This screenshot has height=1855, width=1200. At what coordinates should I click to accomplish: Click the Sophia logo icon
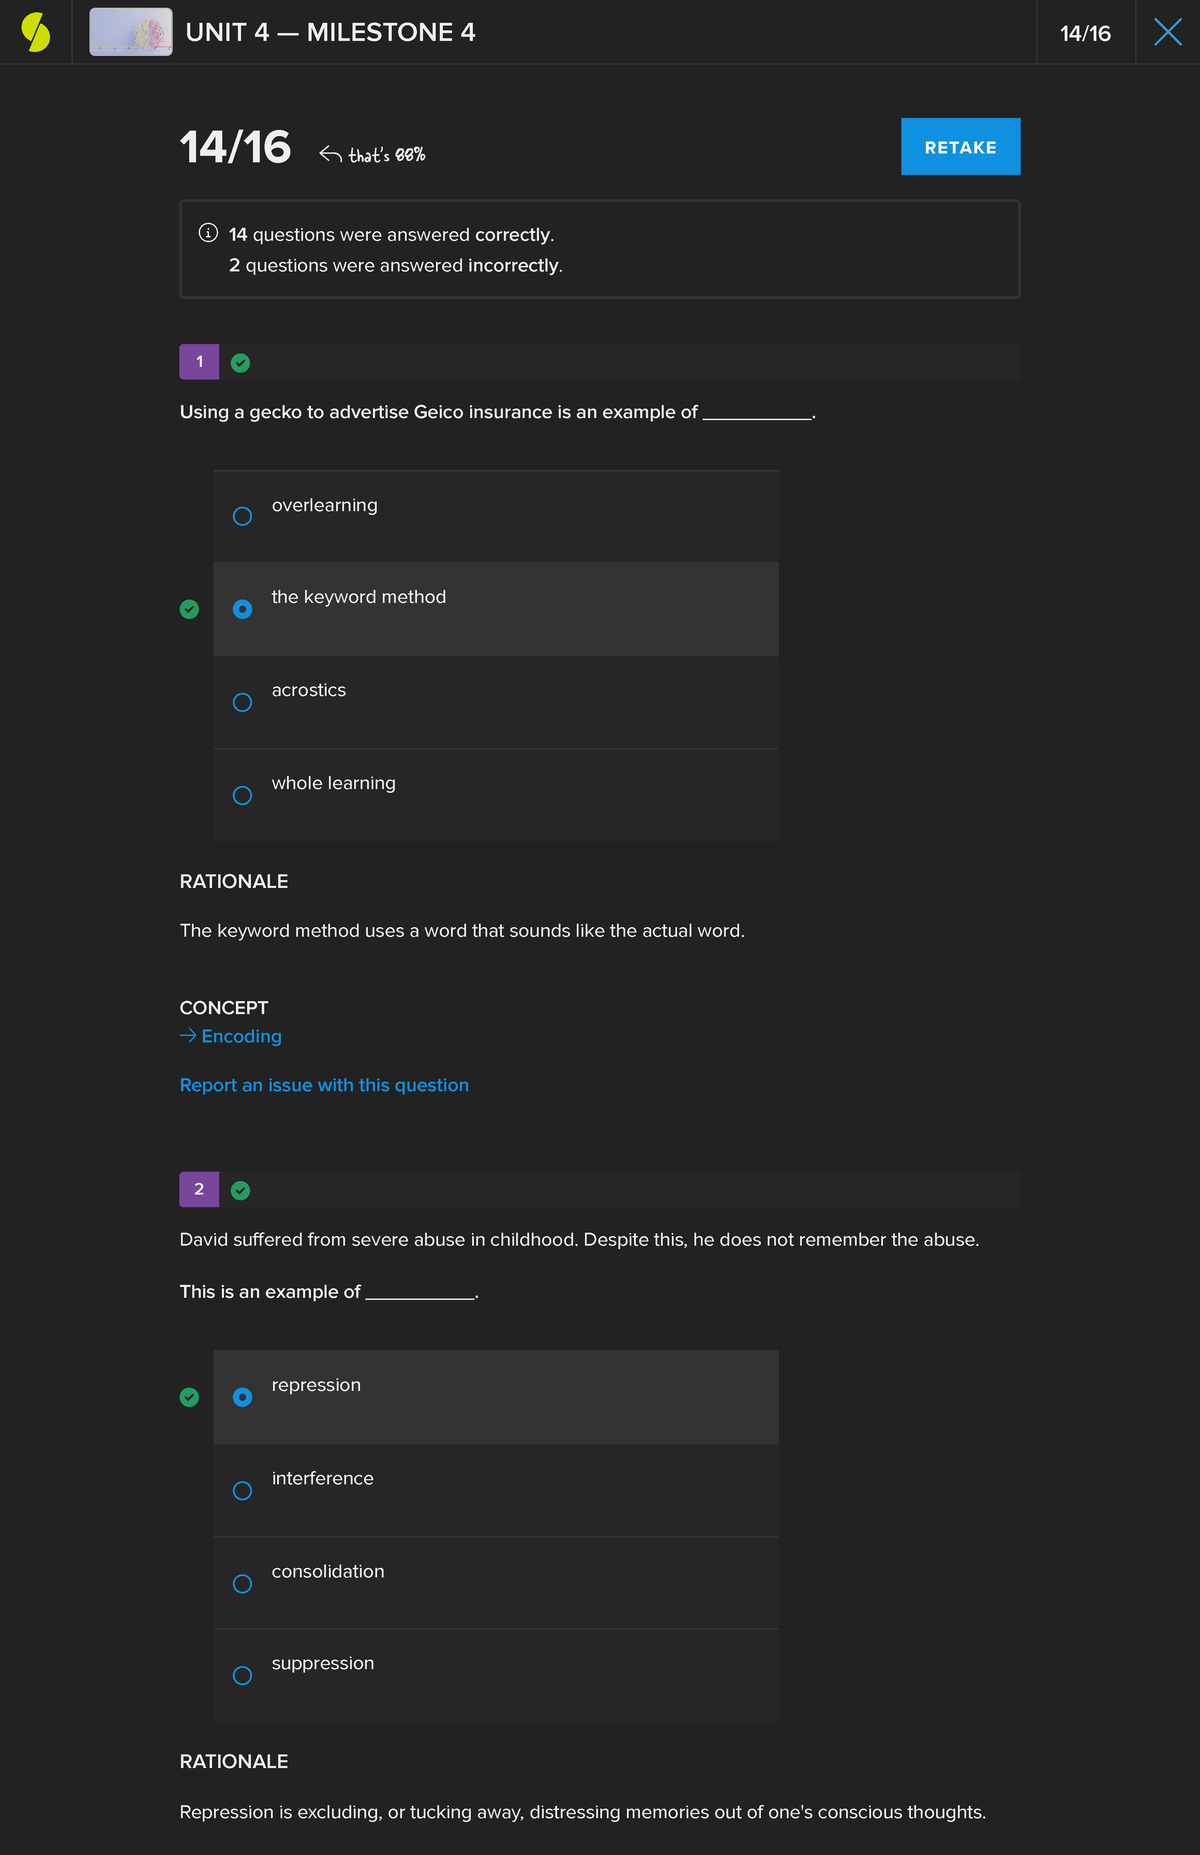point(36,32)
